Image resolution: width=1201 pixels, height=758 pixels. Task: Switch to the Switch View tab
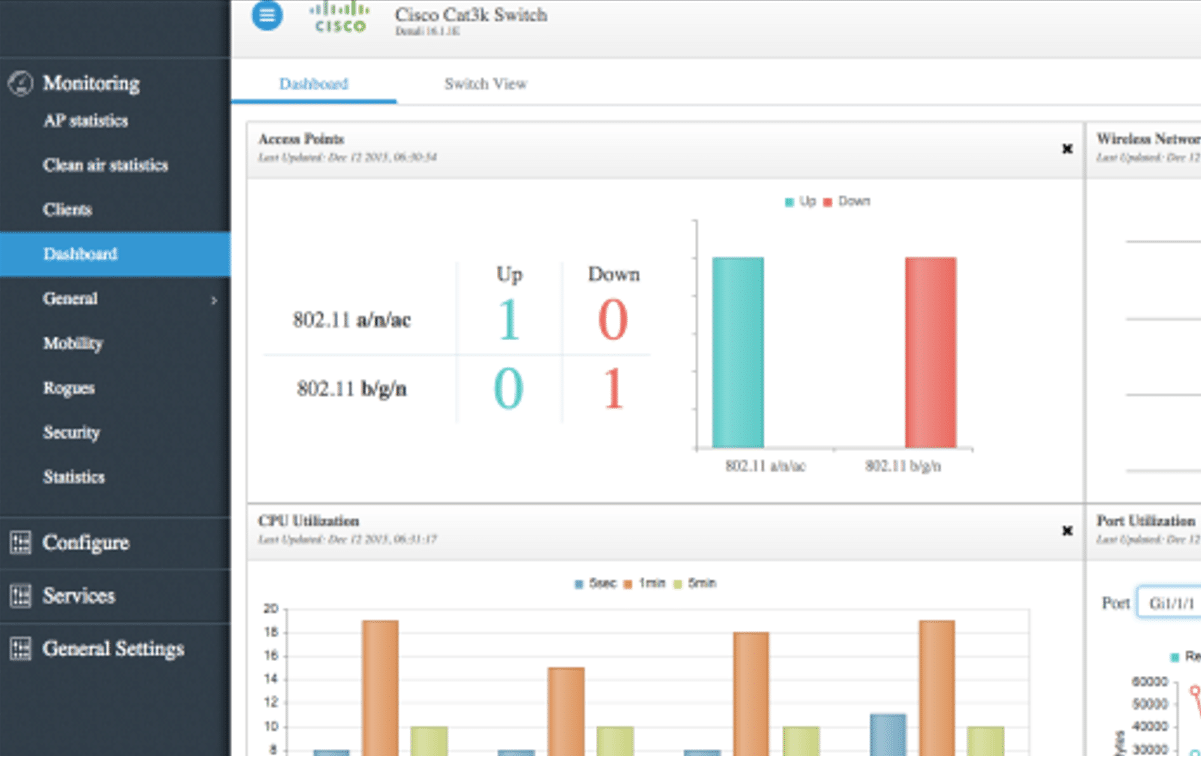tap(485, 84)
